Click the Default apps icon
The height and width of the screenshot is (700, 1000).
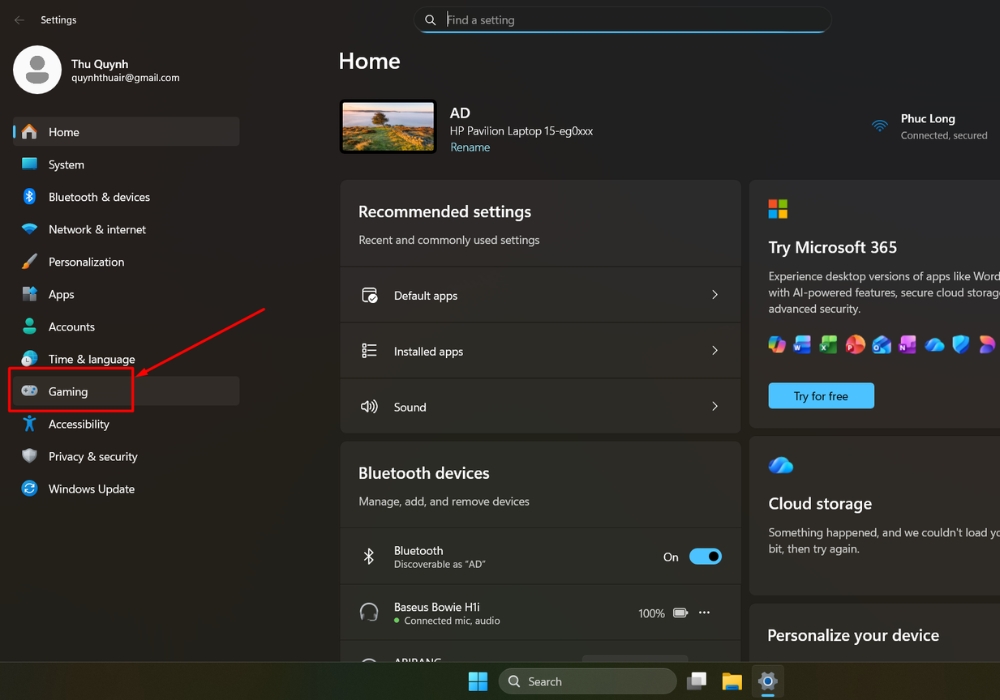[369, 295]
